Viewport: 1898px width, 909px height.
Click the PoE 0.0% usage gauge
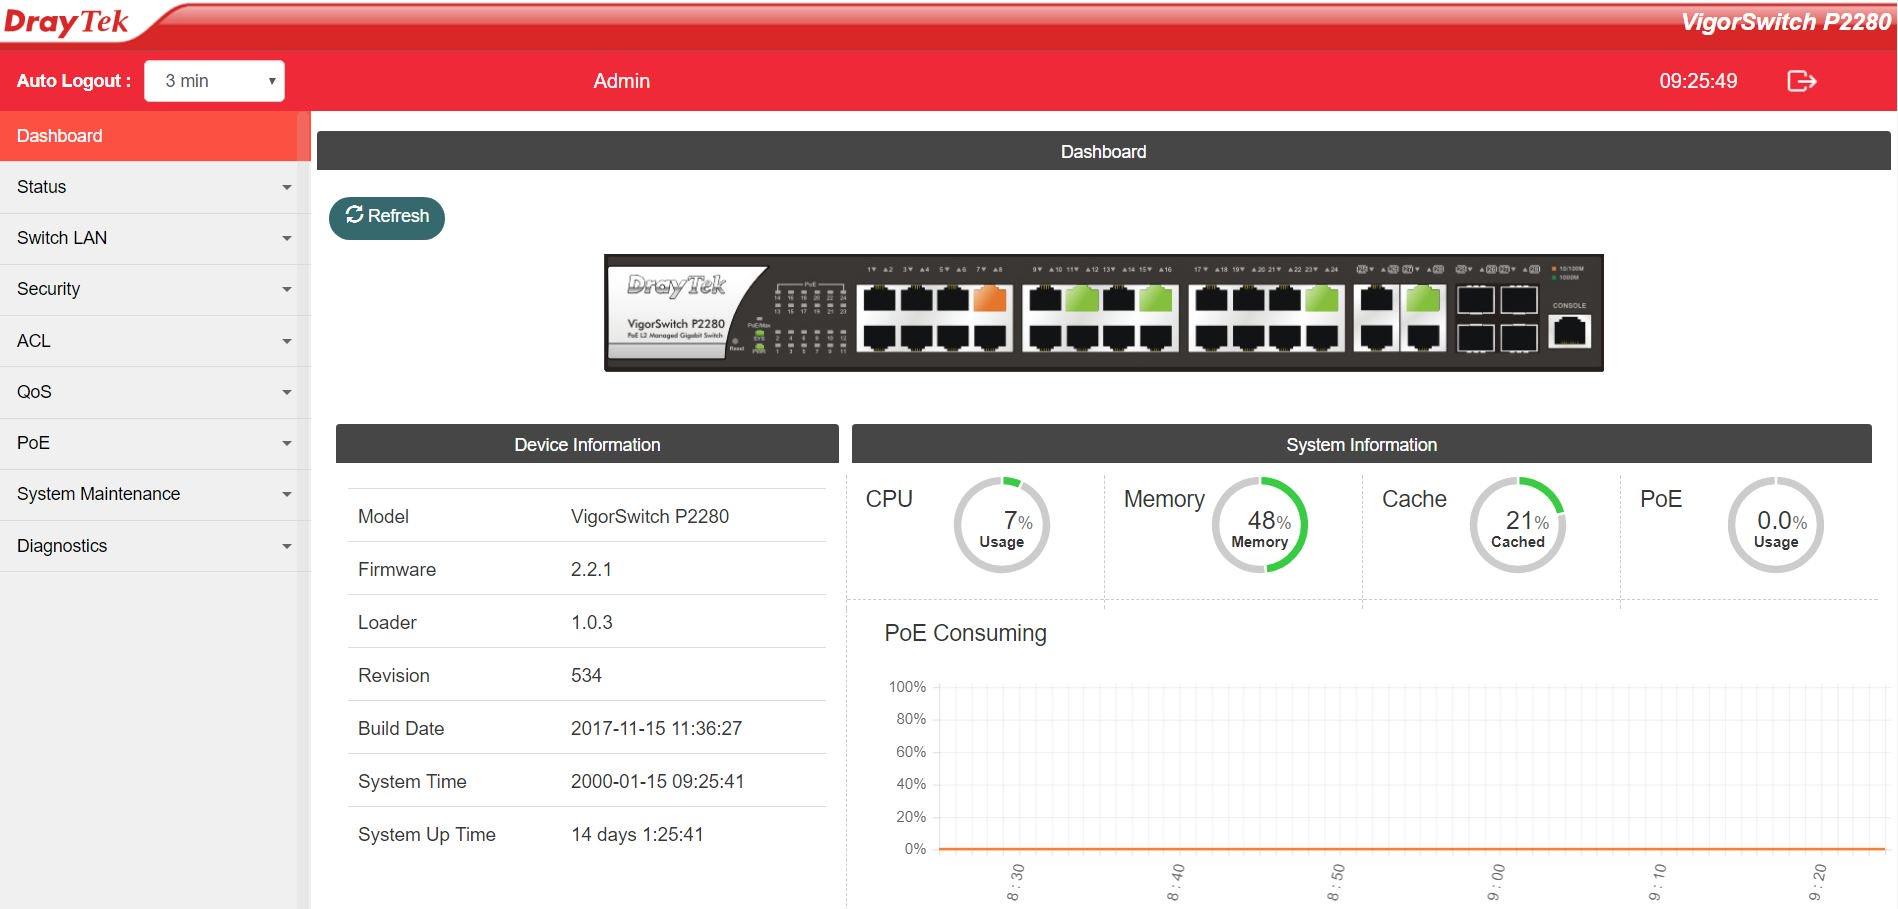(1776, 525)
